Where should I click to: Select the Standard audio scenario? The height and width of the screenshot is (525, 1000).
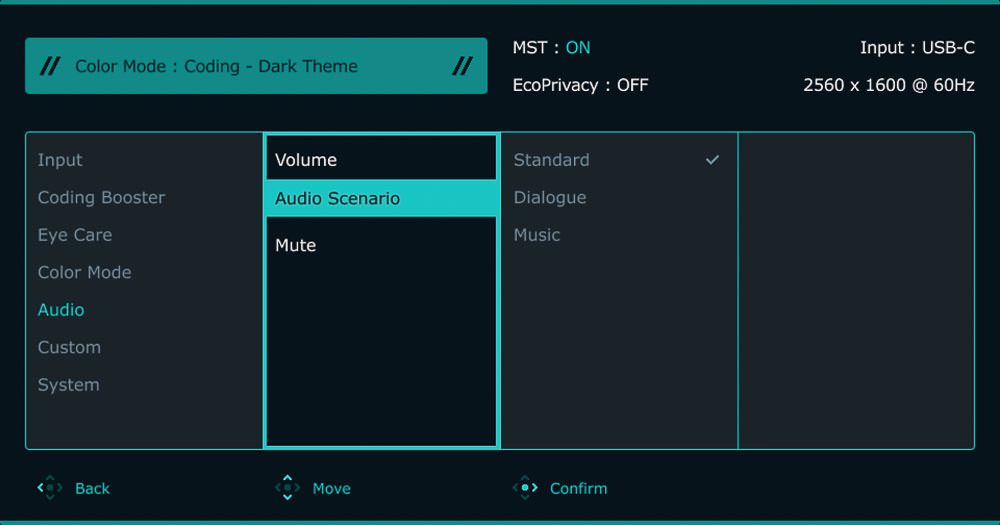click(x=552, y=160)
